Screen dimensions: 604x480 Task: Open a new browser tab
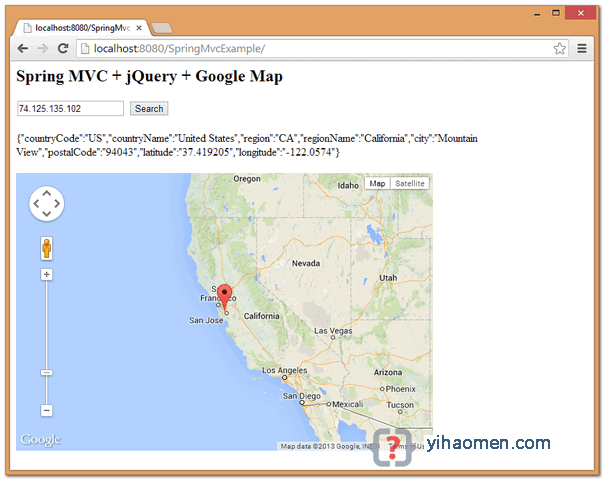162,28
